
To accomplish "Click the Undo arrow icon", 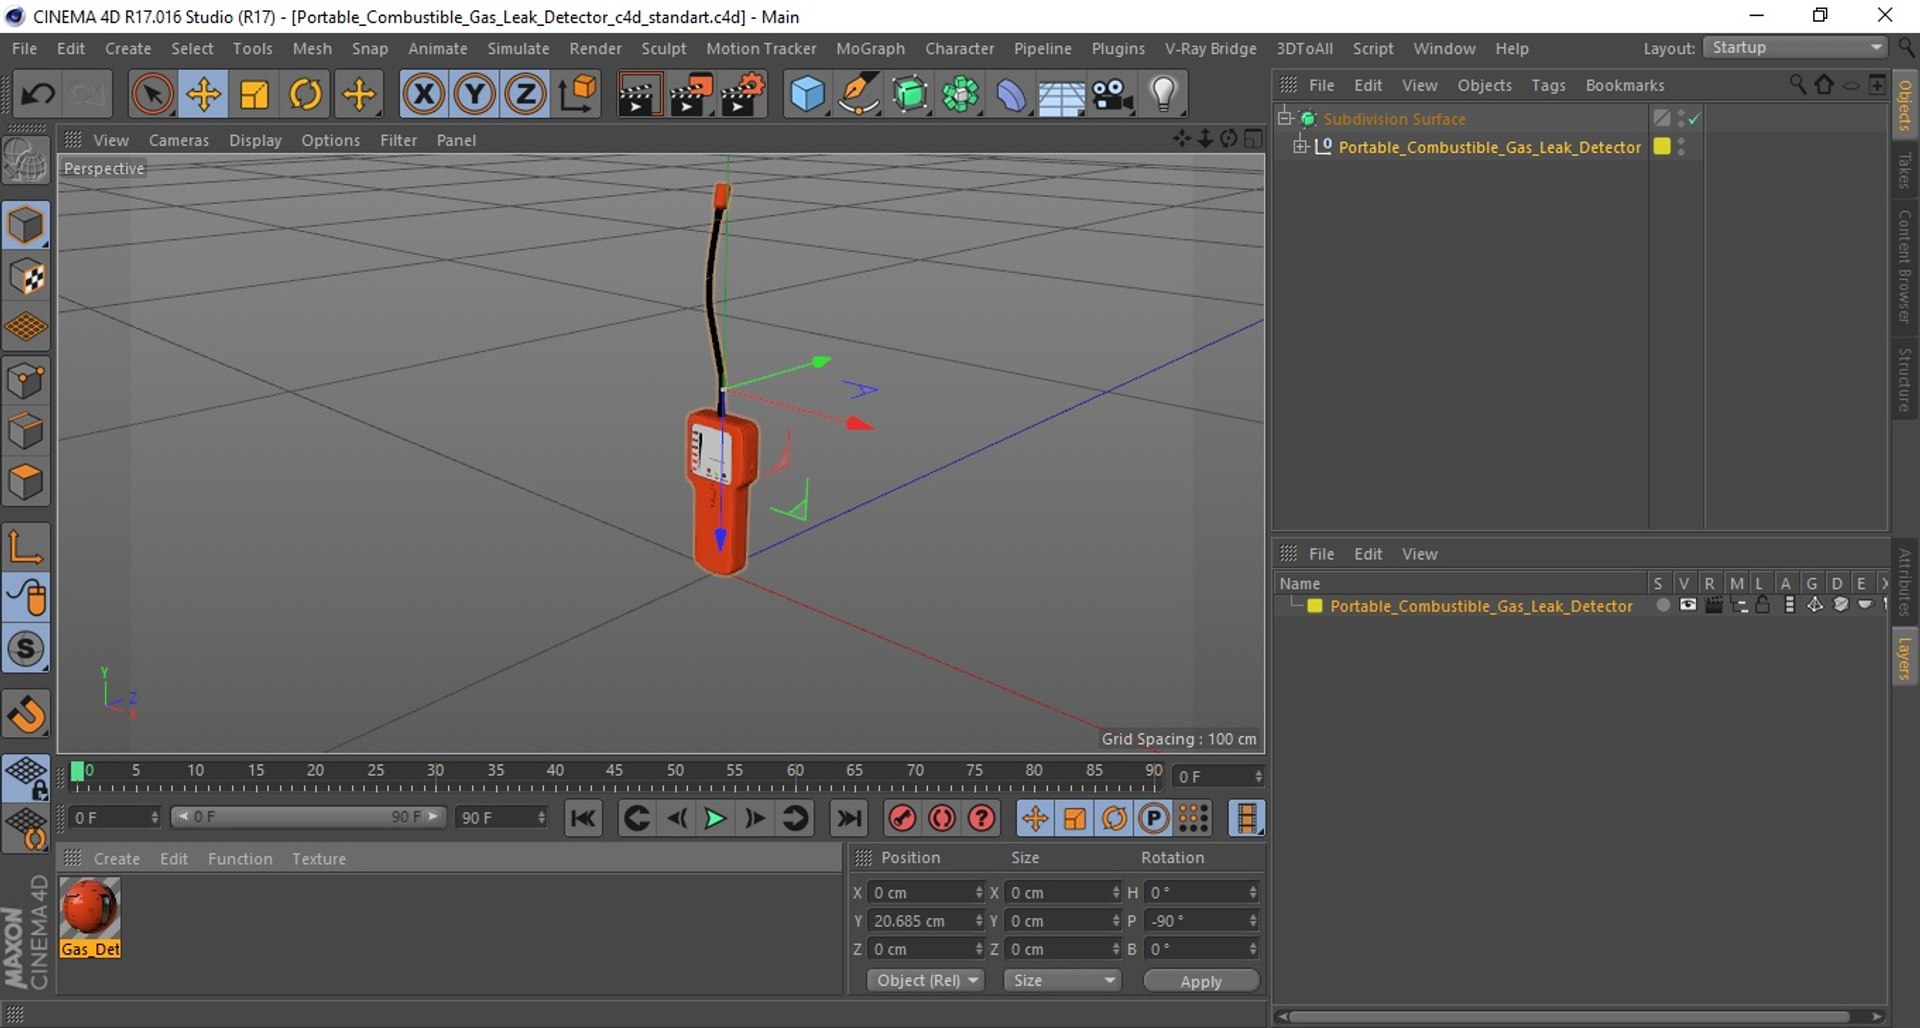I will [38, 94].
